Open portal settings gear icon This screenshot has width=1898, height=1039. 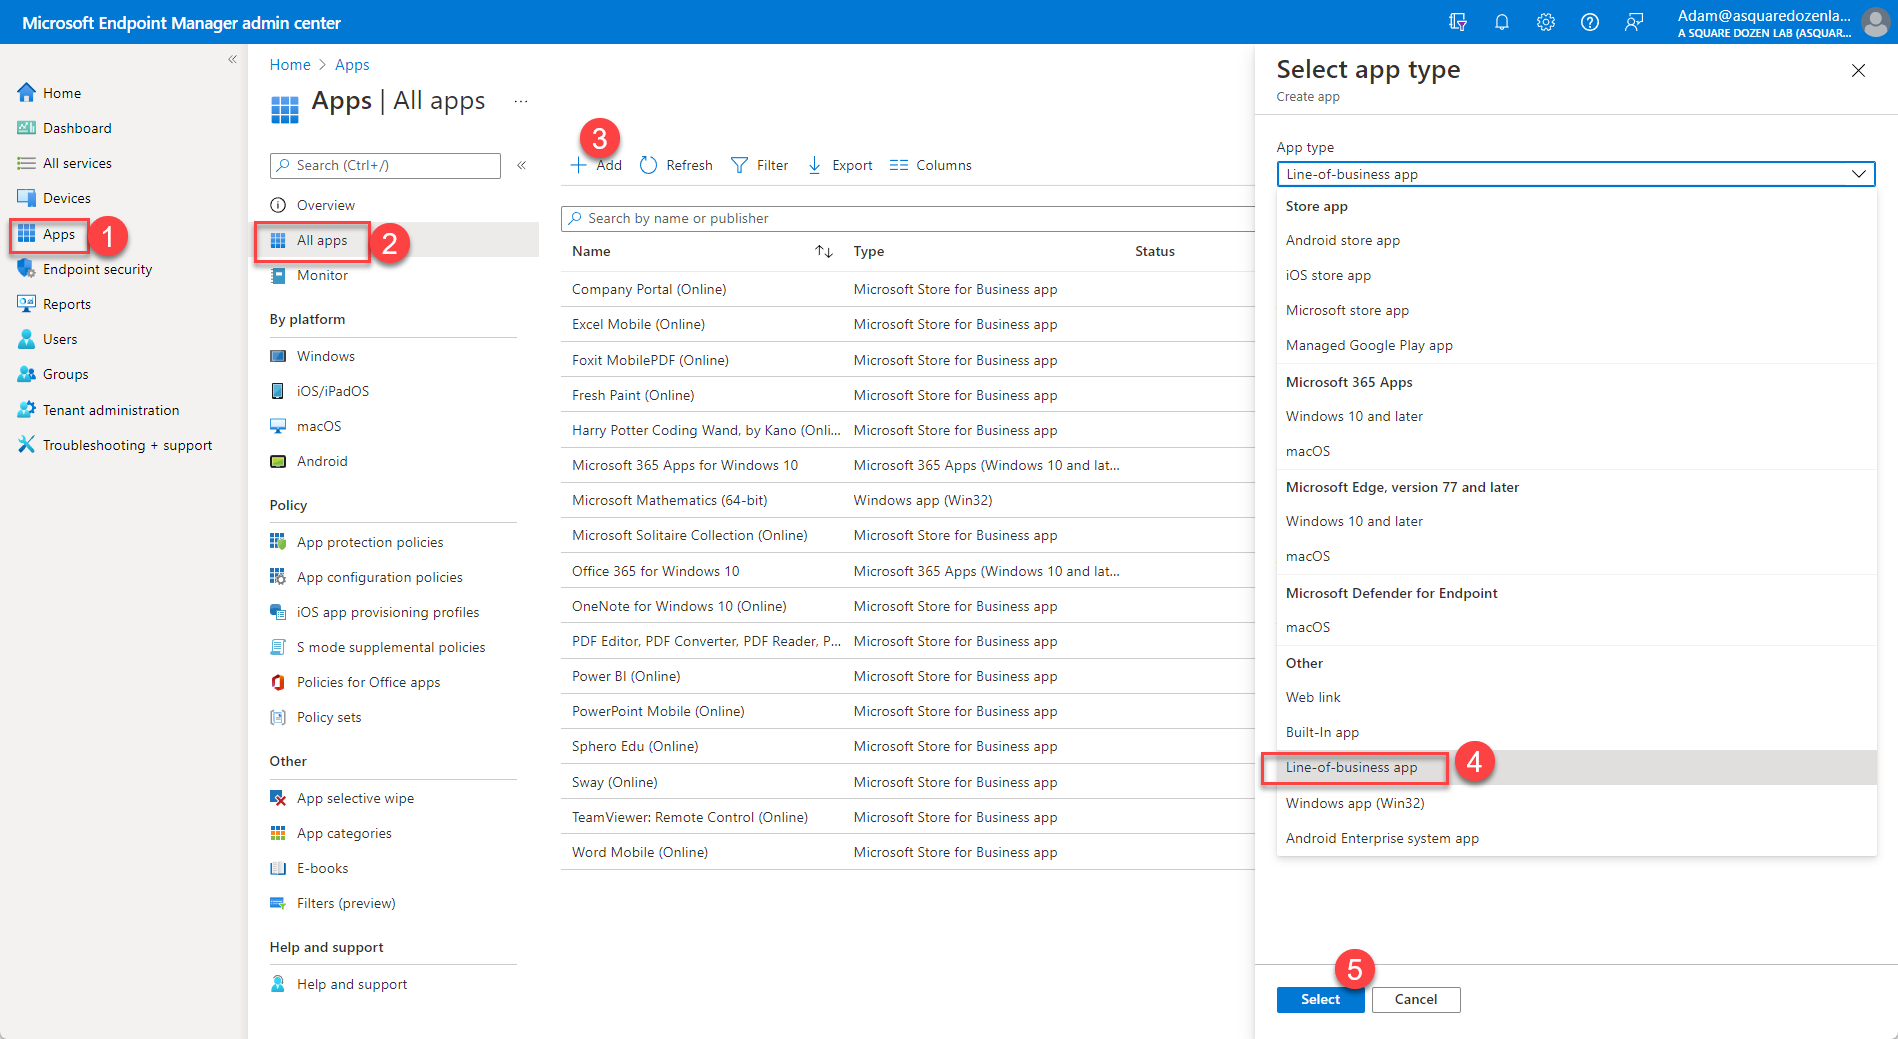point(1546,22)
